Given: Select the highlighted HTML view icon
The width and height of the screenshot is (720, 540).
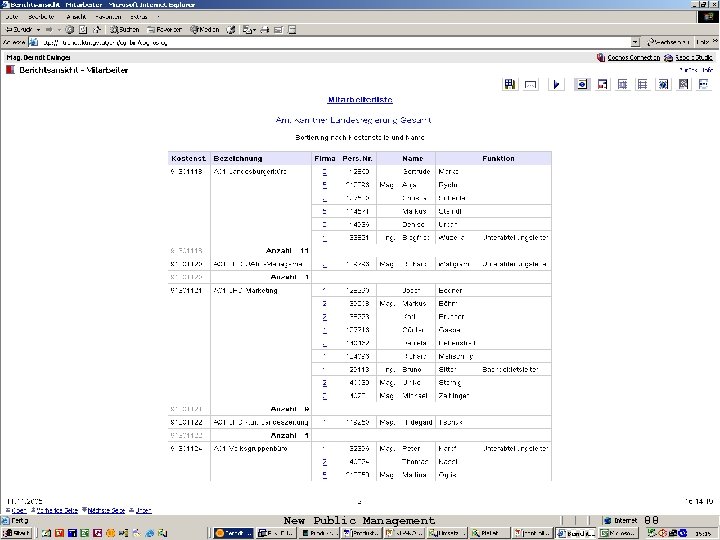Looking at the screenshot, I should coord(582,84).
